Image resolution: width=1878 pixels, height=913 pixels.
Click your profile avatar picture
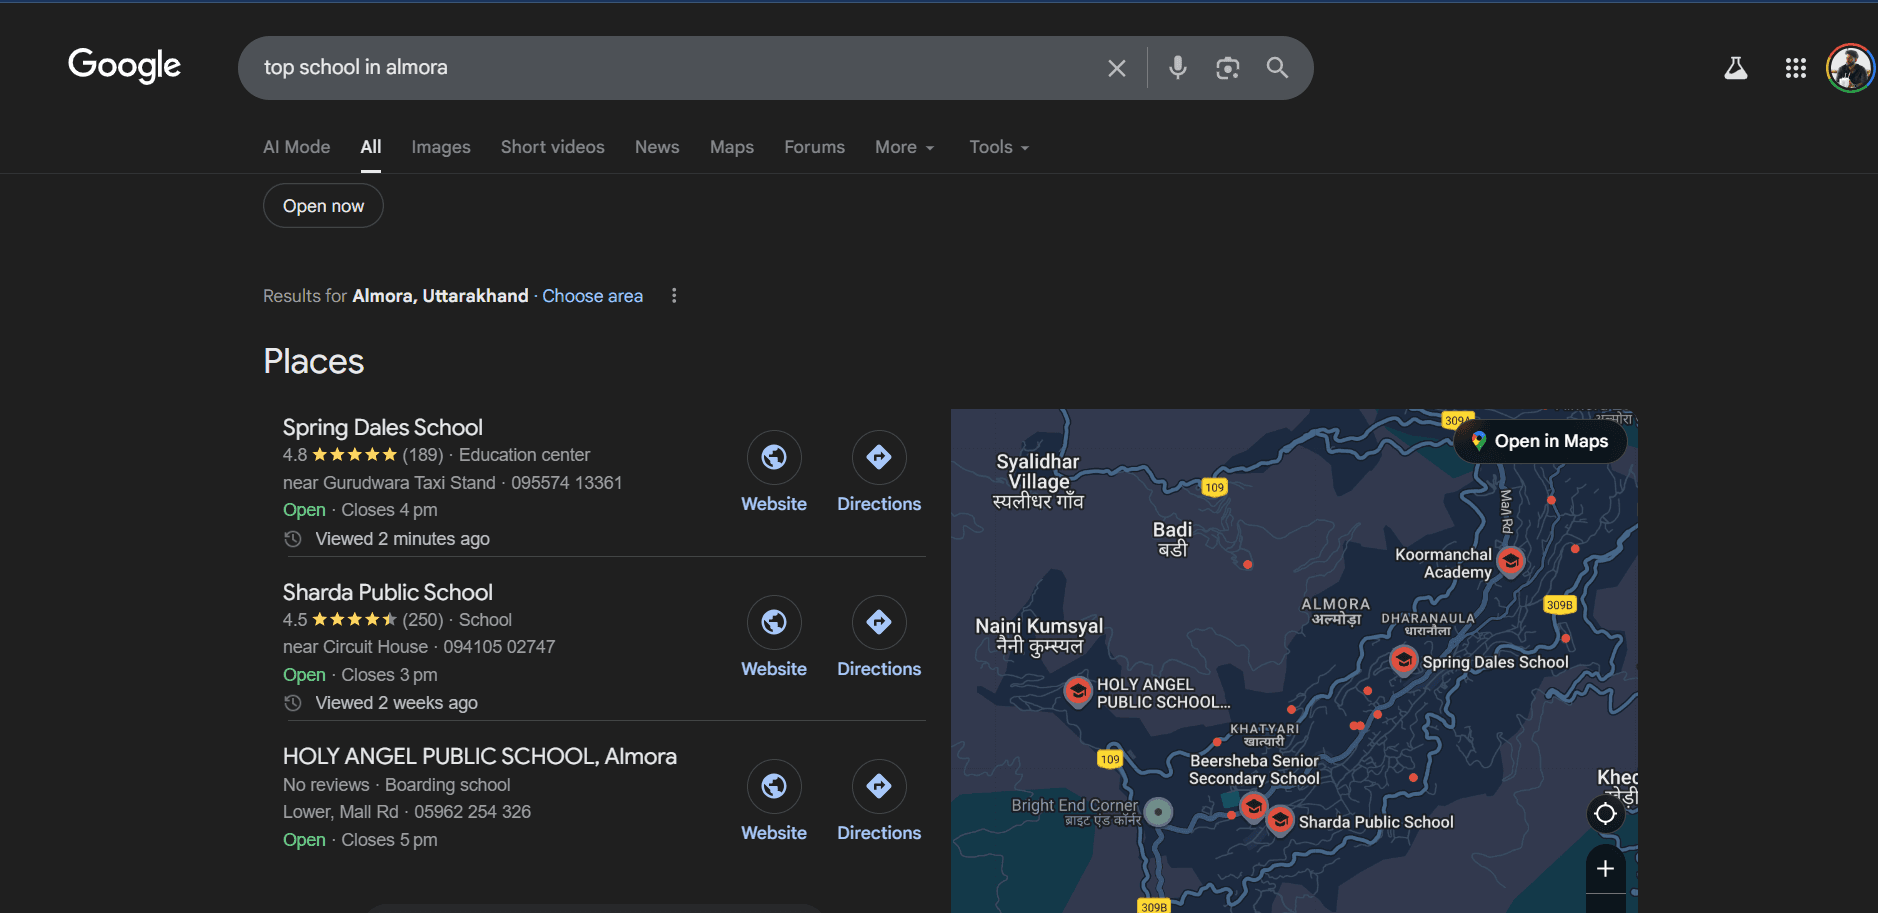pyautogui.click(x=1851, y=67)
